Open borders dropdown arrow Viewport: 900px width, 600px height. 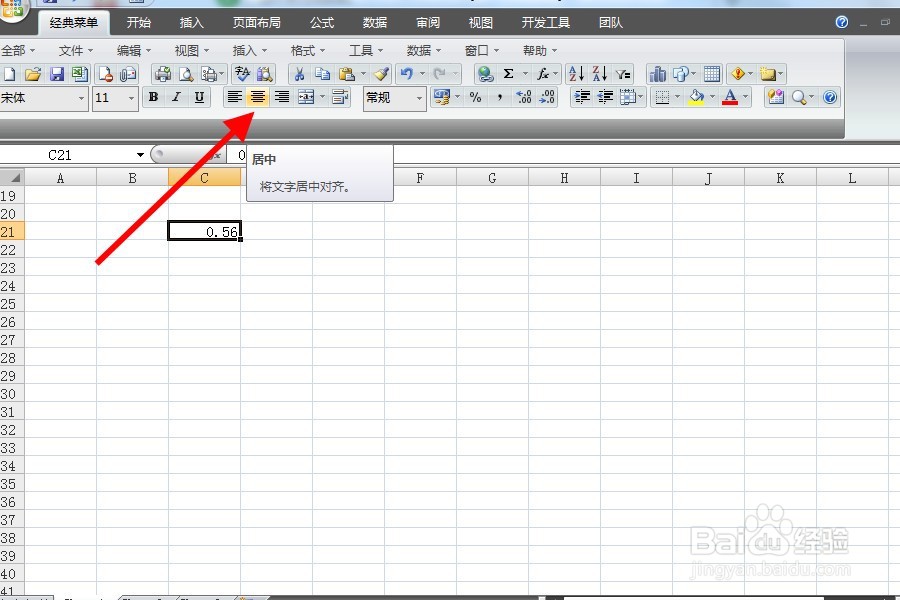point(678,98)
